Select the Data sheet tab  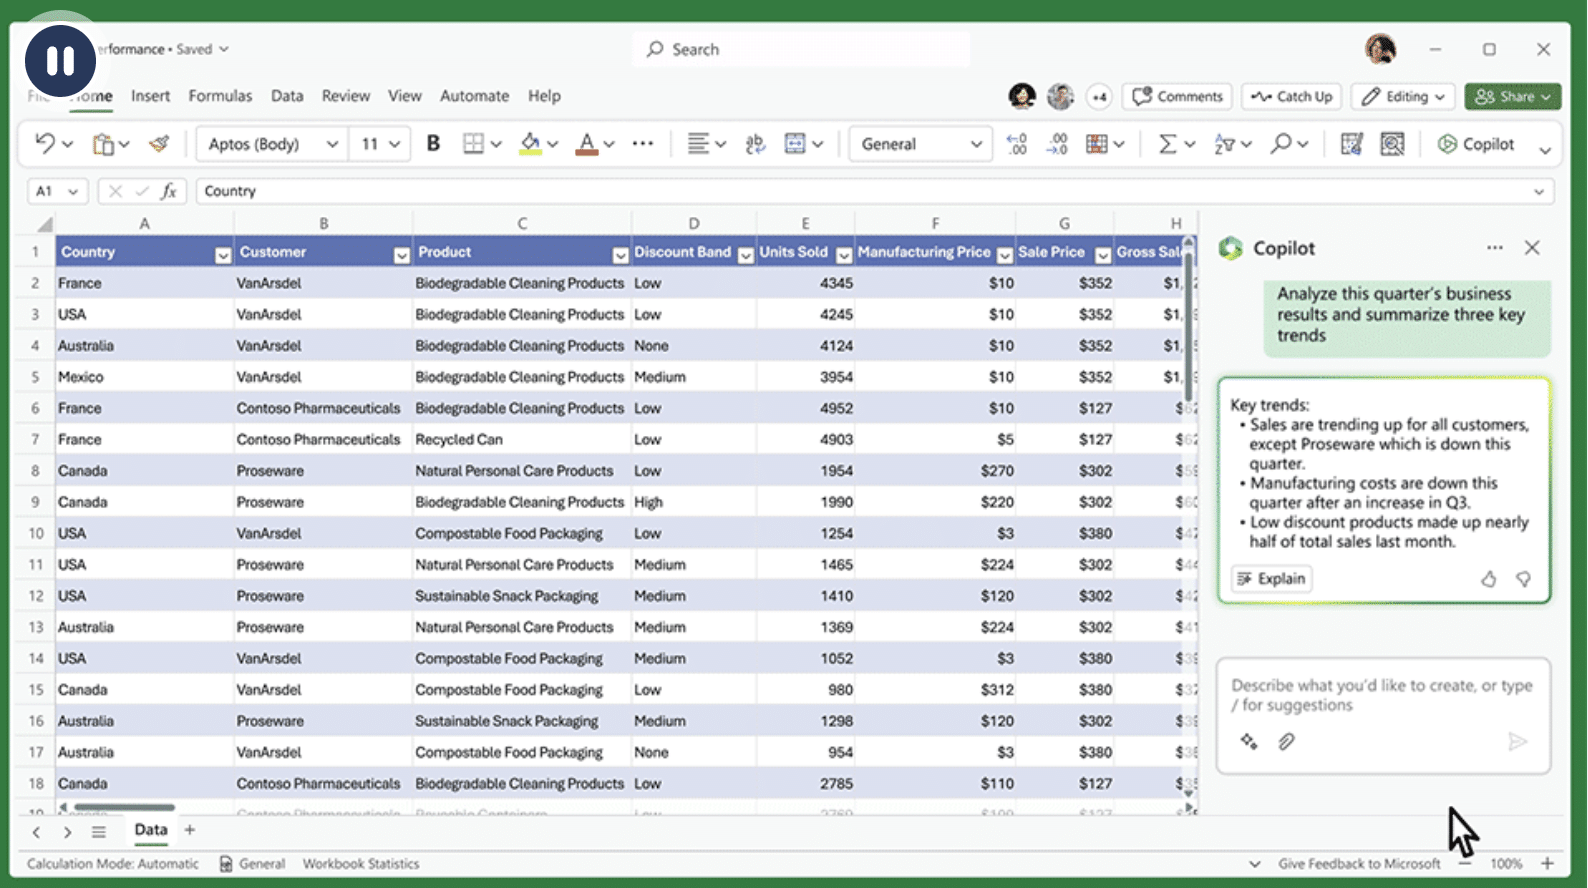point(151,830)
